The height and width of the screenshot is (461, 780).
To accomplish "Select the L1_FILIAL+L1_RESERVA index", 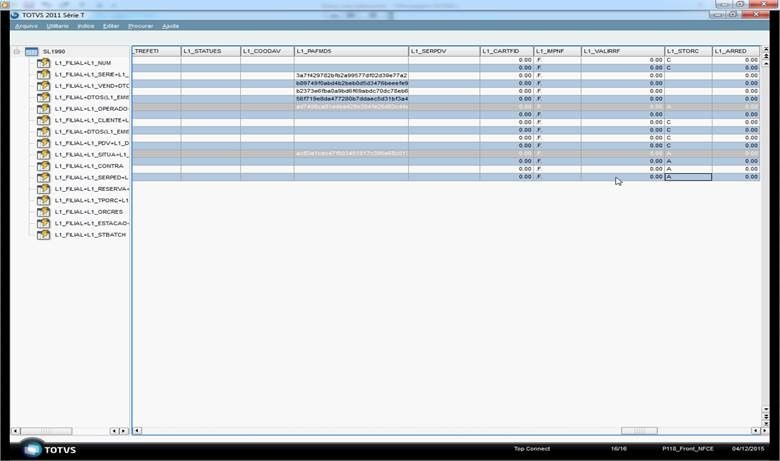I will 92,189.
